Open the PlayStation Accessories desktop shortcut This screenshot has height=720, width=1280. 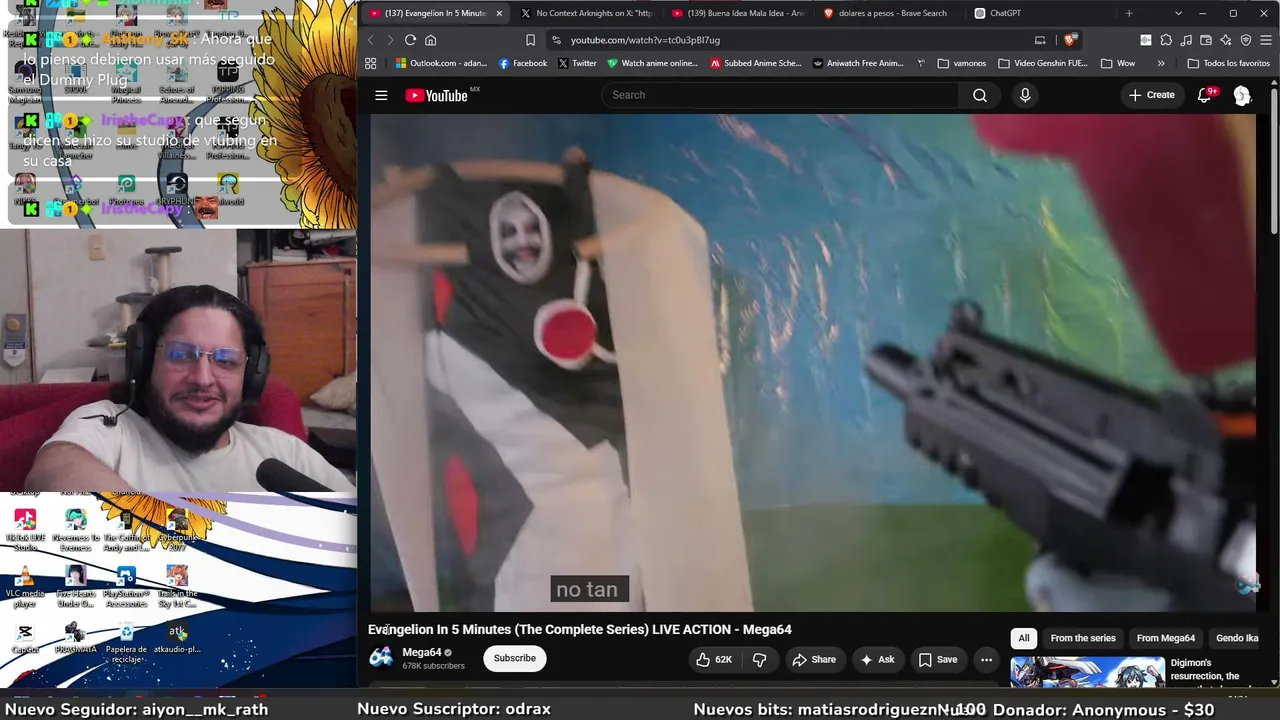click(x=126, y=587)
